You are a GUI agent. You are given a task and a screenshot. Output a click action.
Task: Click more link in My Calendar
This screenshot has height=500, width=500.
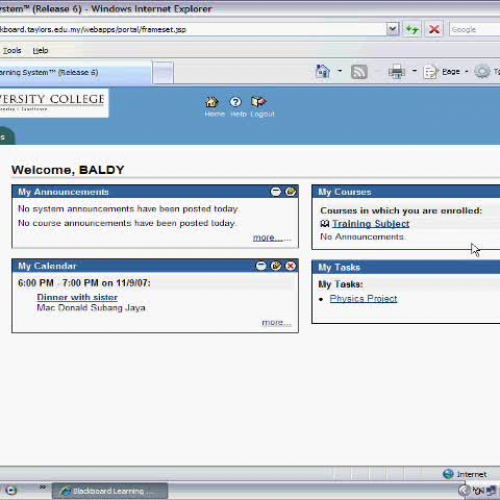[x=276, y=322]
